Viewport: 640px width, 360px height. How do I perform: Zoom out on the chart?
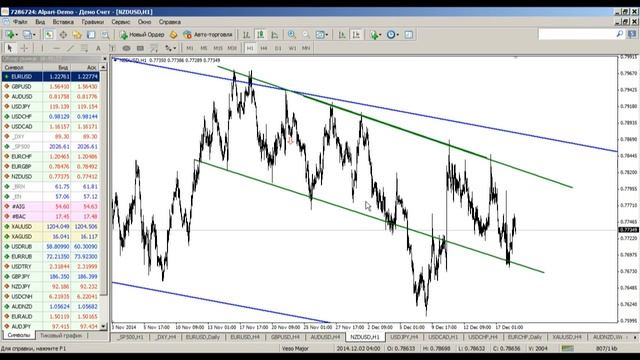click(x=306, y=35)
